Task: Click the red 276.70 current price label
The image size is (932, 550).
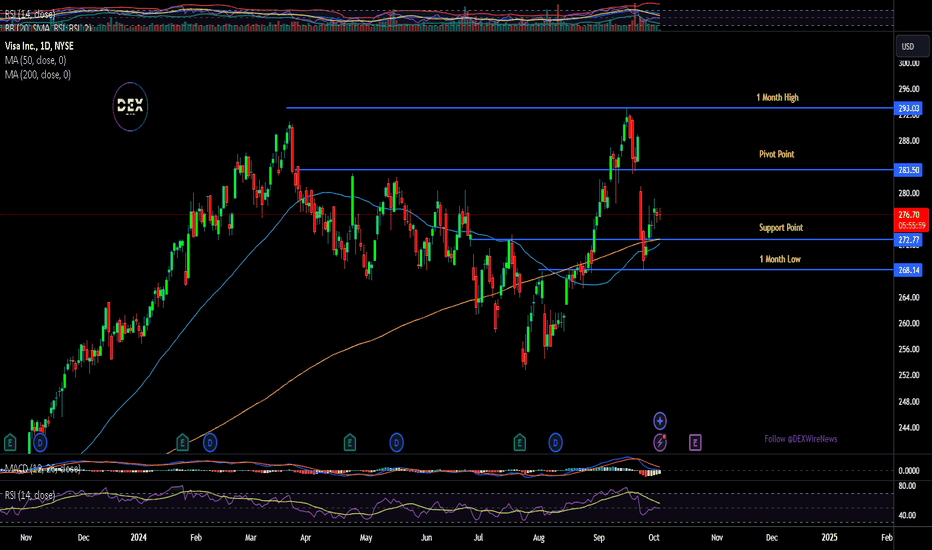Action: coord(911,219)
